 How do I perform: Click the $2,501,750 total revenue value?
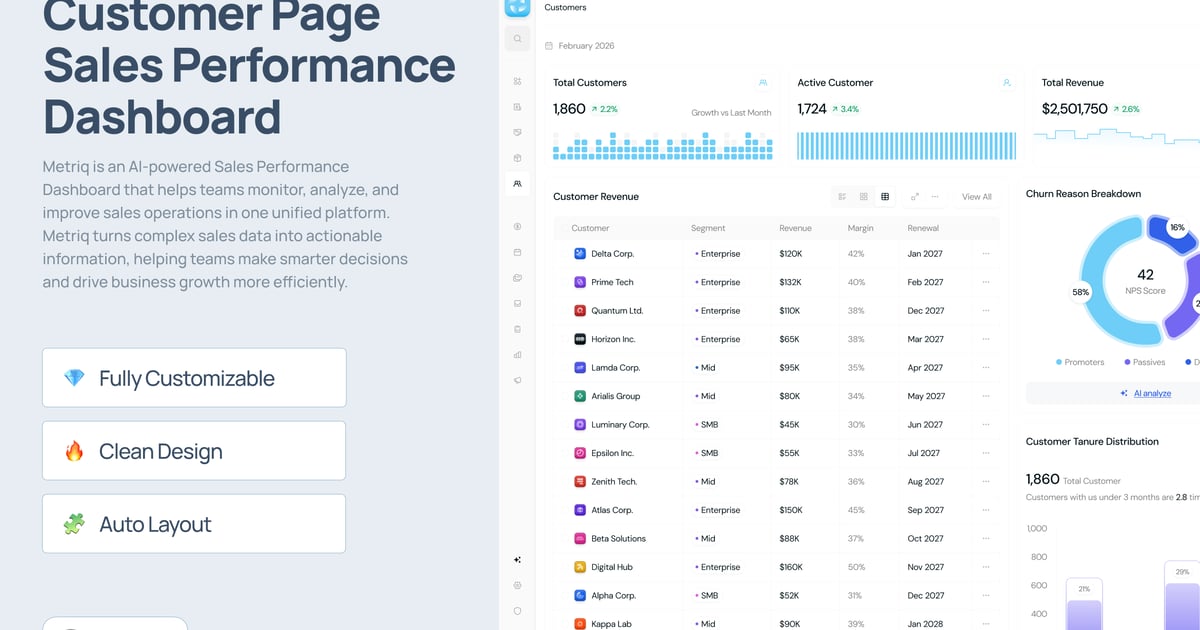point(1074,109)
